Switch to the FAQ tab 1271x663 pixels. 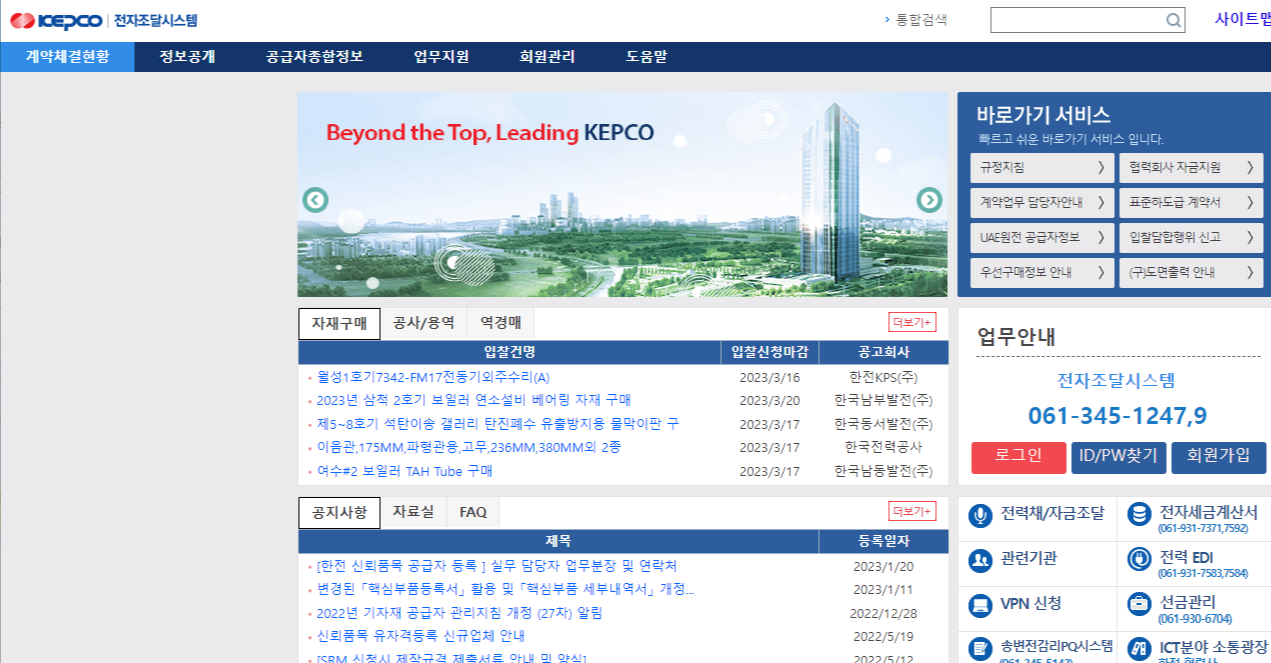point(473,513)
